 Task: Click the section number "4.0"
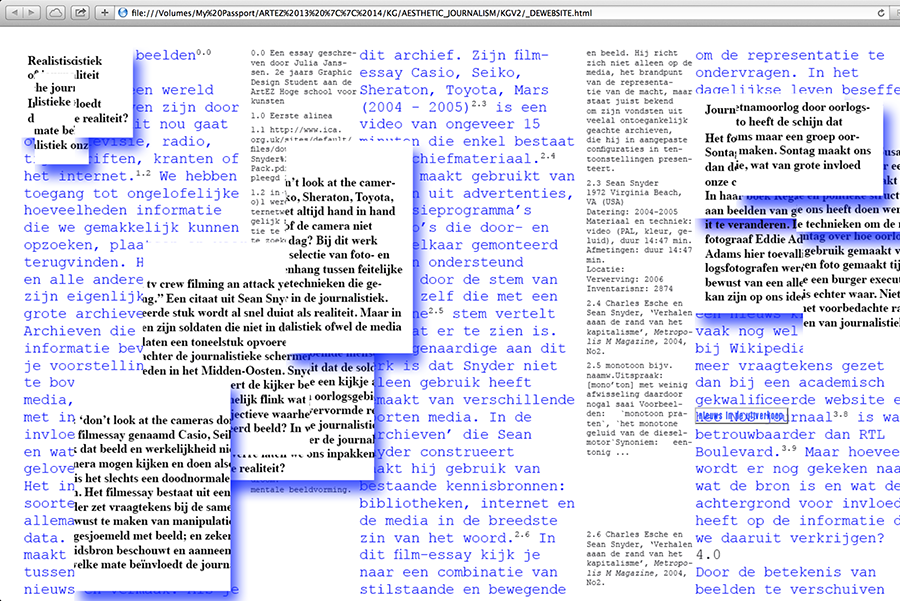[x=708, y=555]
